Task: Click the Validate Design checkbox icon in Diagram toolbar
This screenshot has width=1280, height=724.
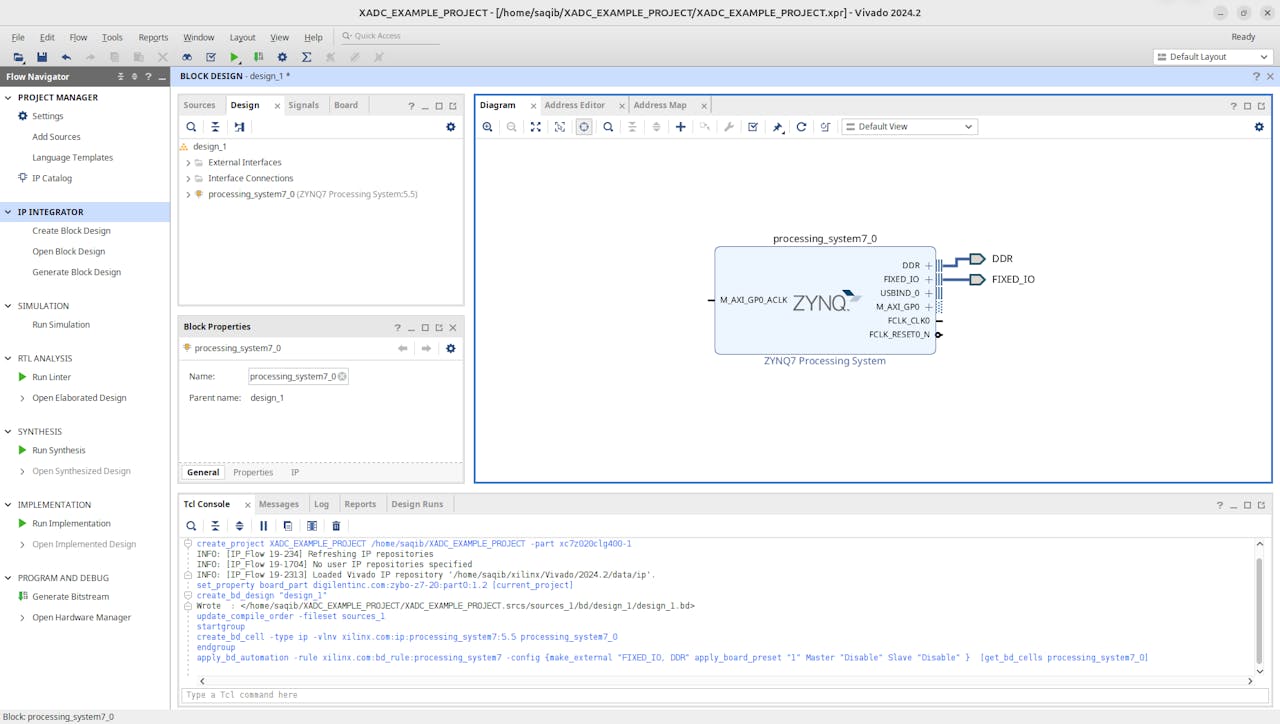Action: (x=753, y=127)
